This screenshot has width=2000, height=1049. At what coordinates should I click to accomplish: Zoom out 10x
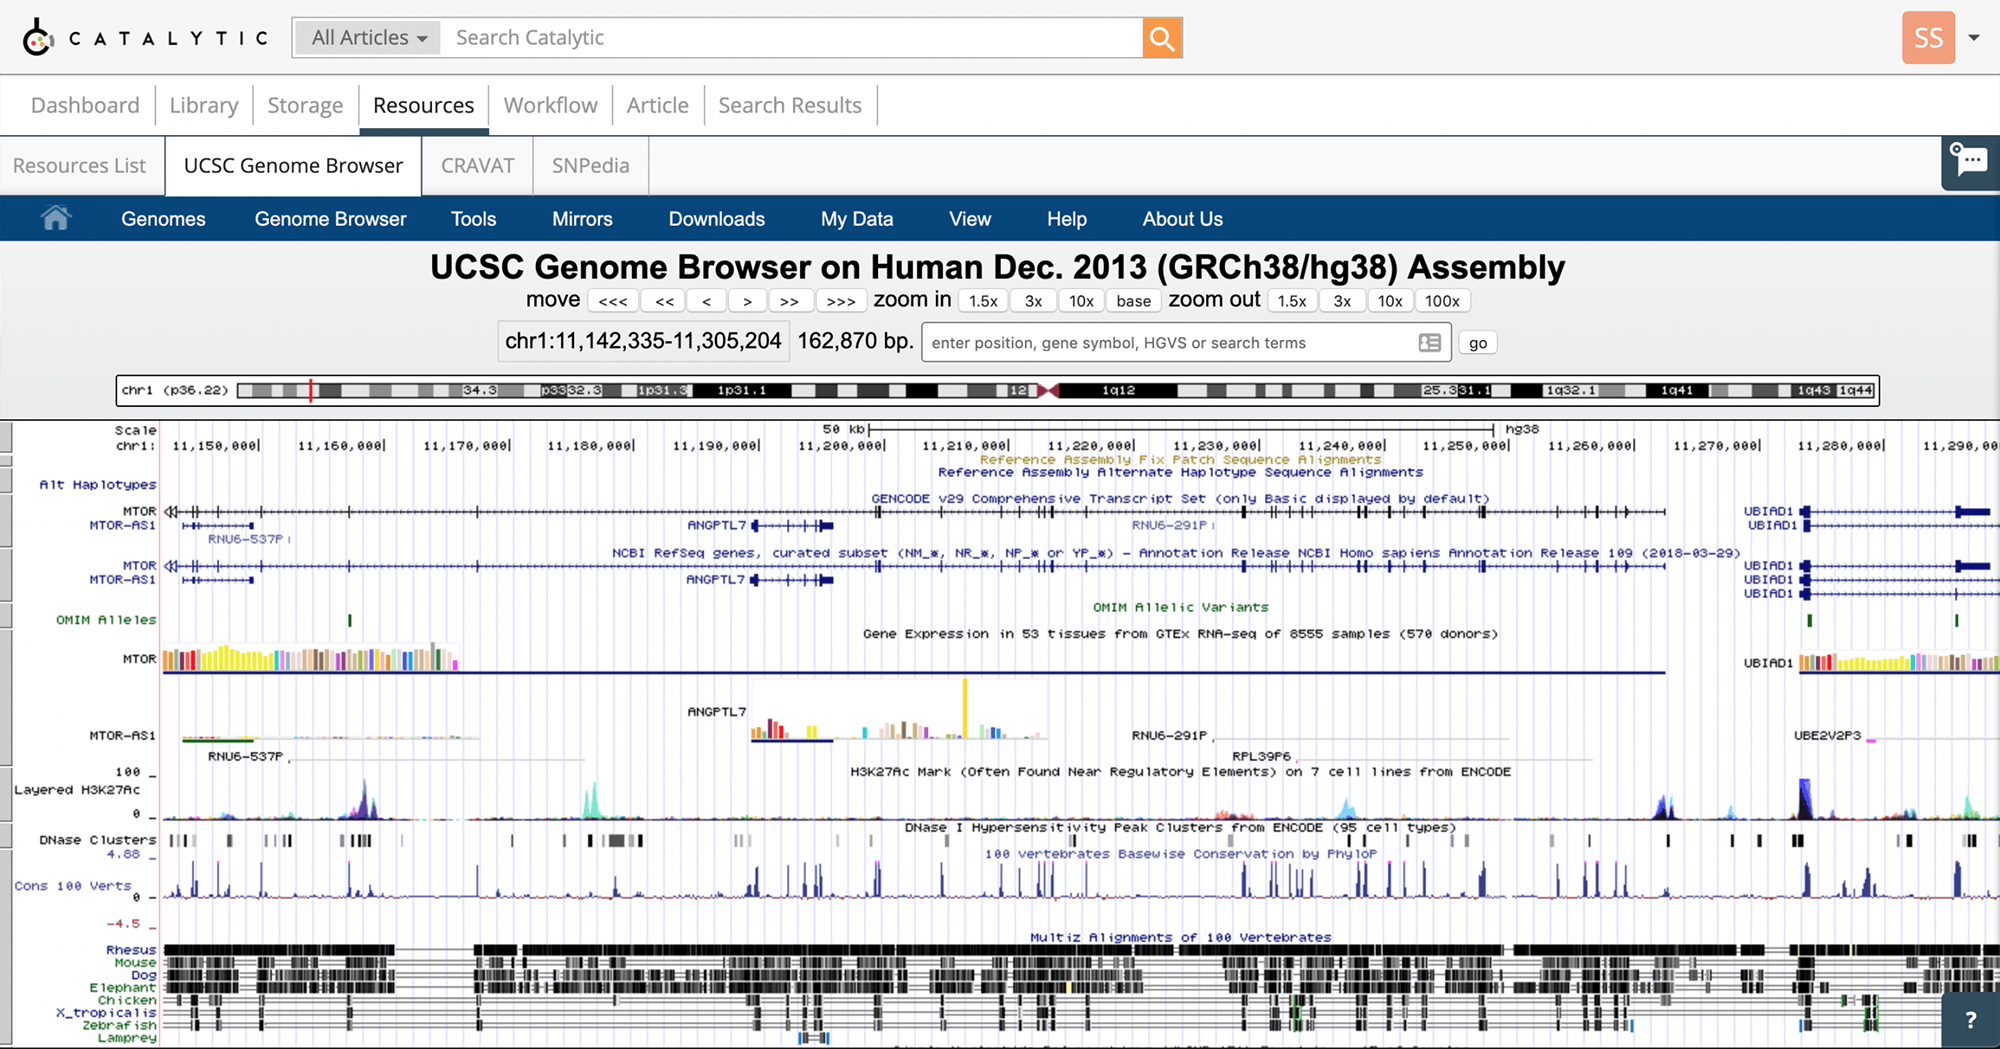[x=1390, y=301]
